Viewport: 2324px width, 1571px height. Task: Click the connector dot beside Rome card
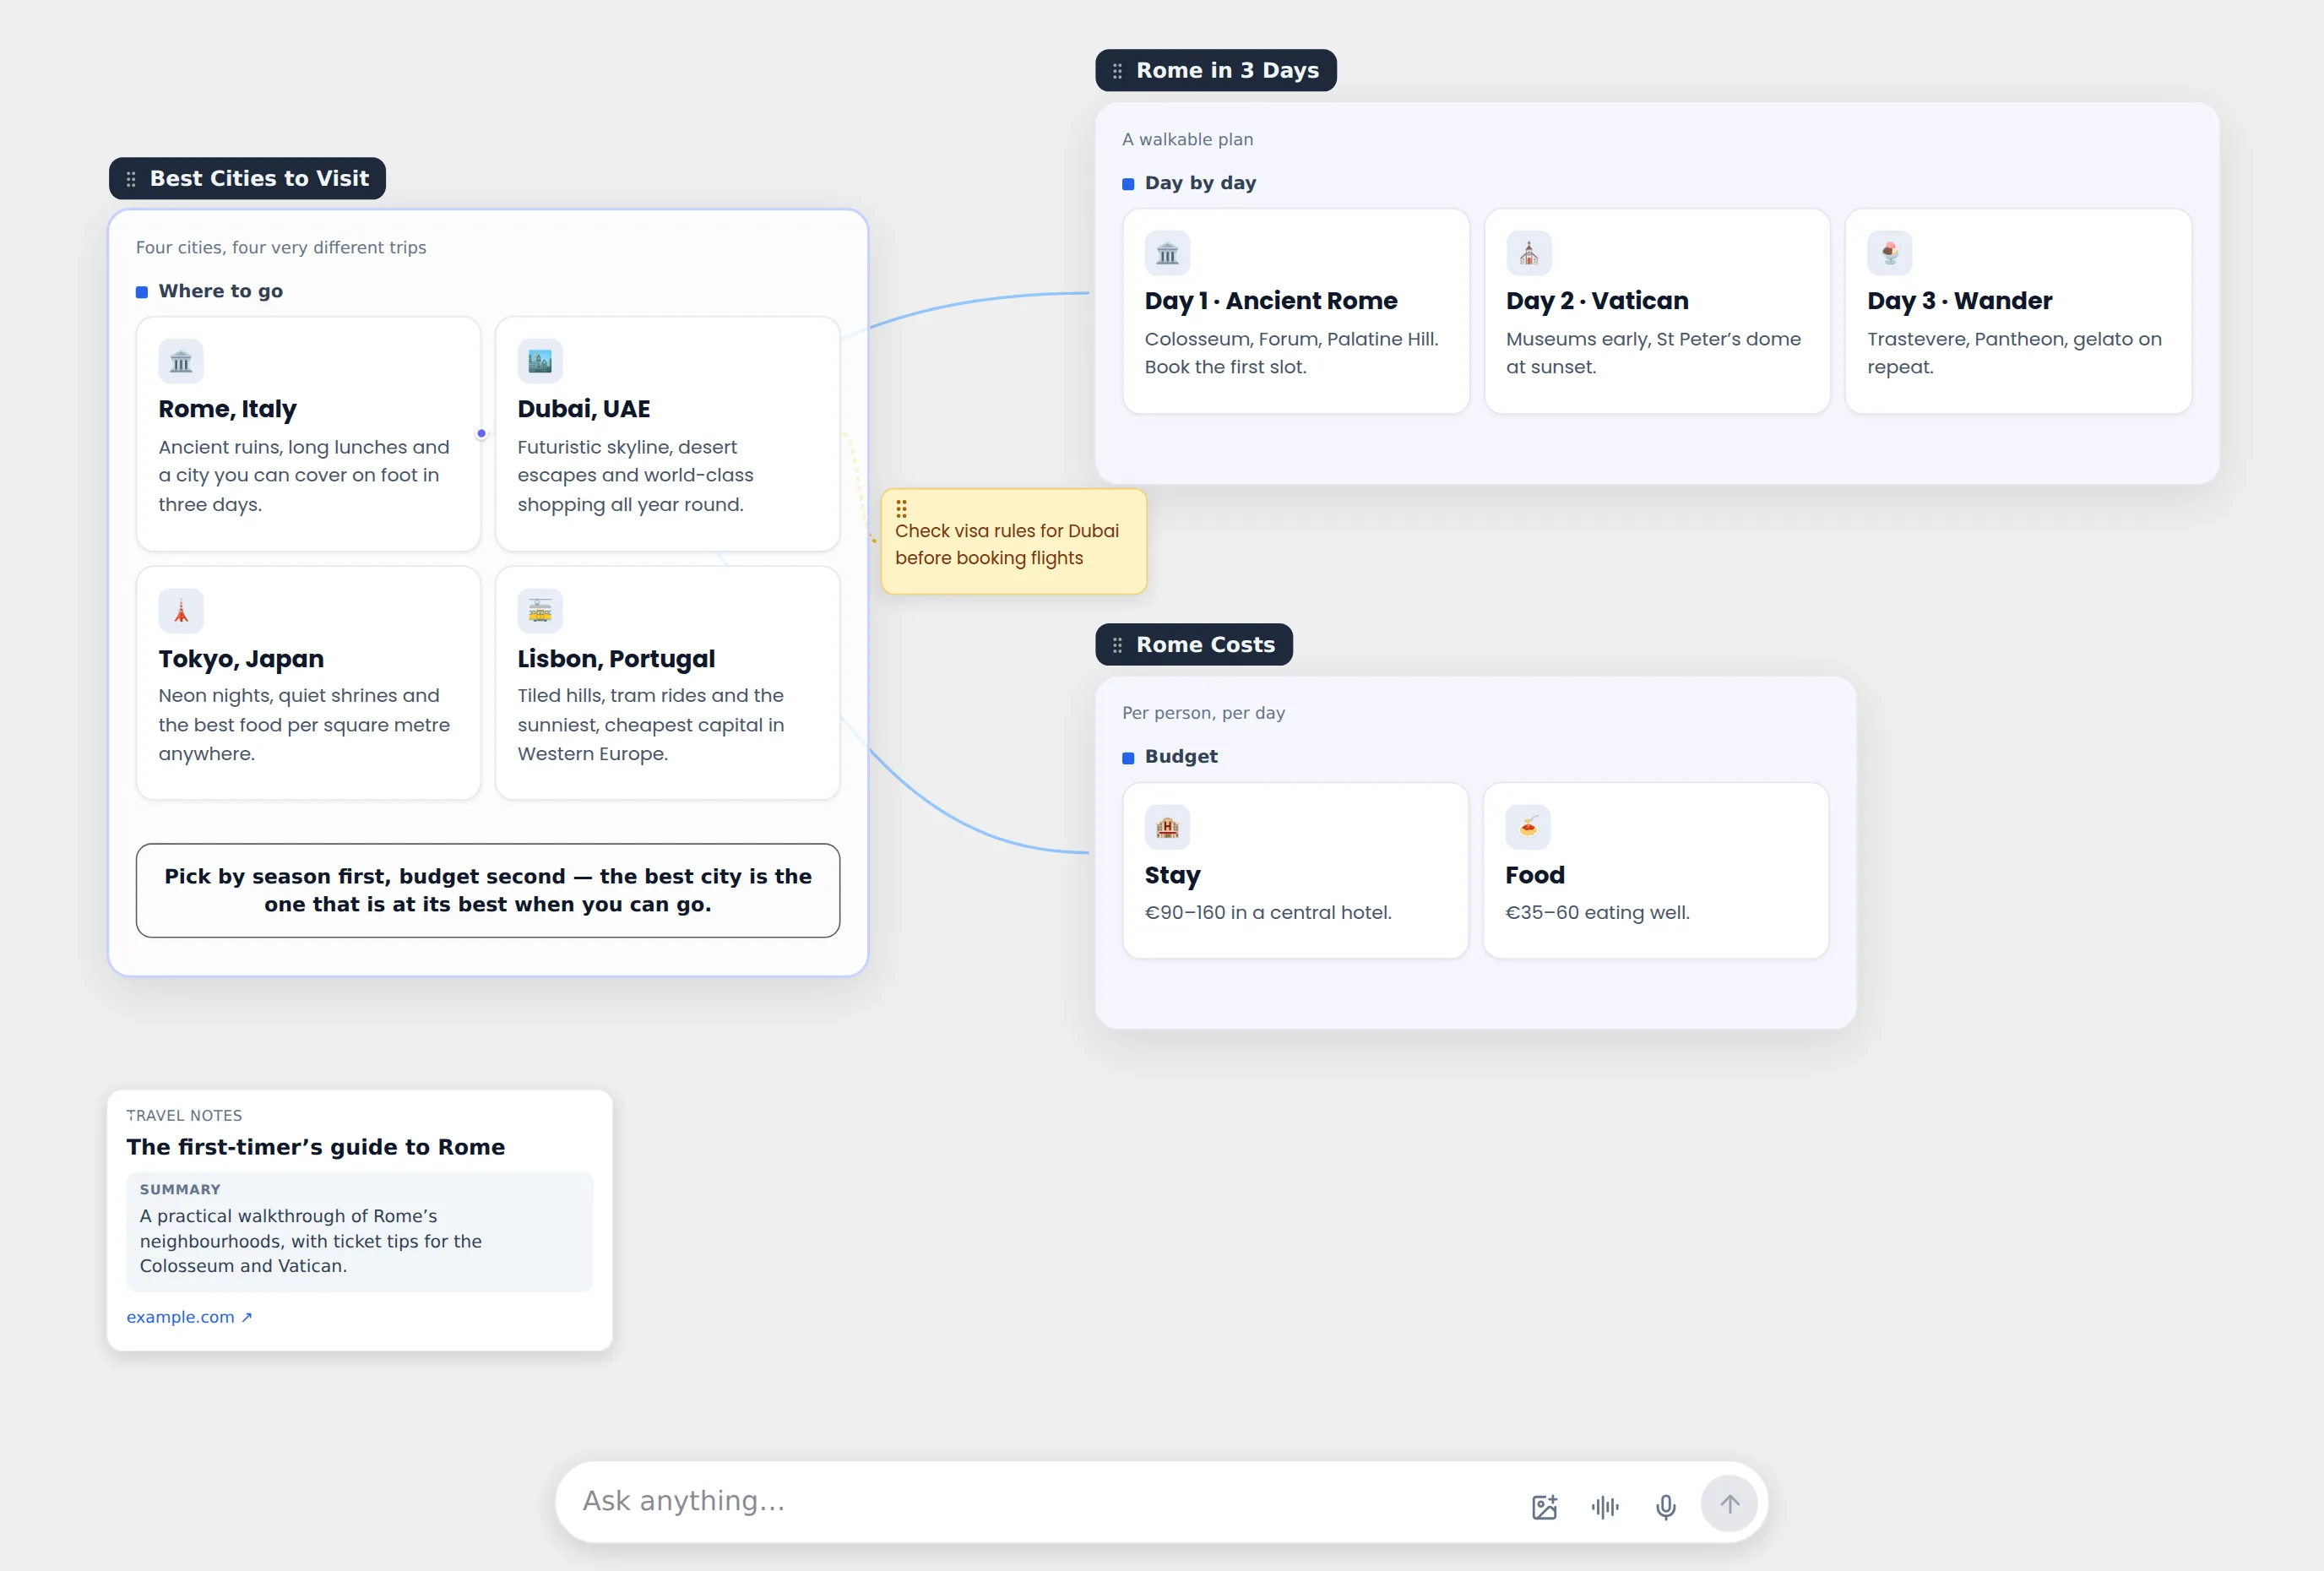click(x=481, y=434)
